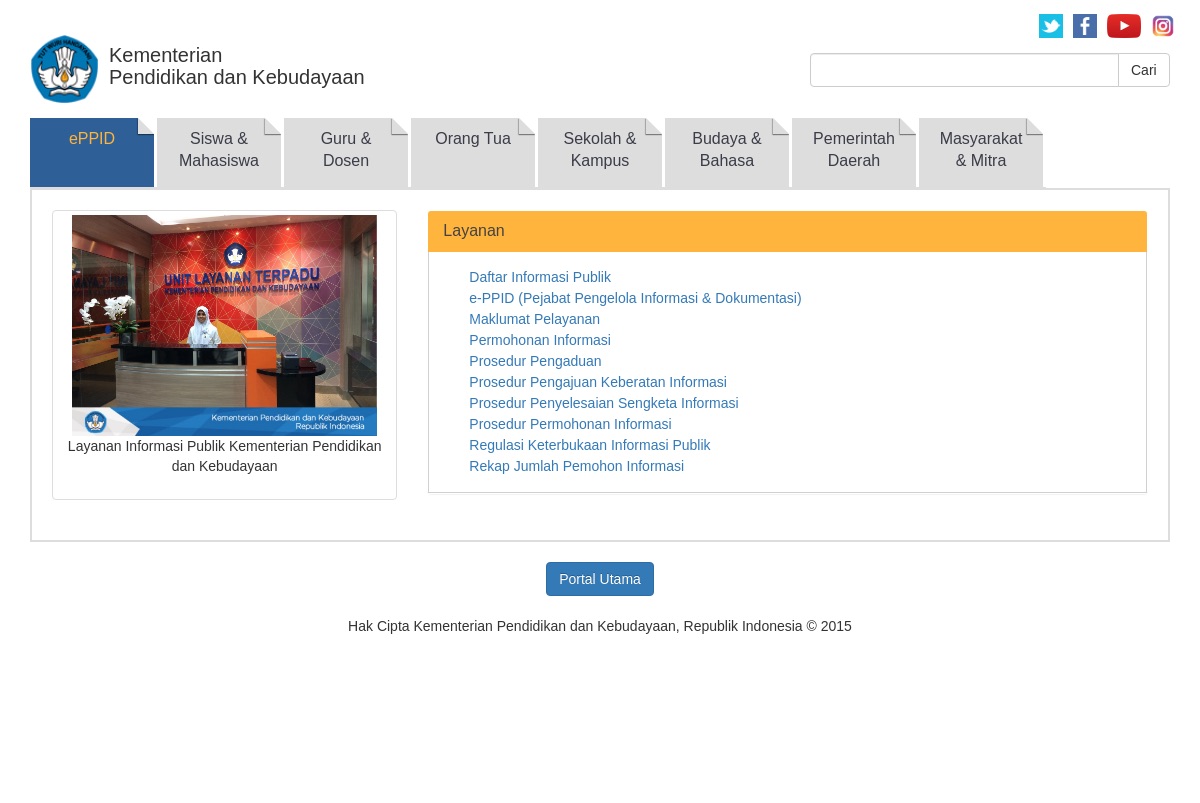
Task: Open Maklumat Pelayanan link
Action: click(x=534, y=319)
